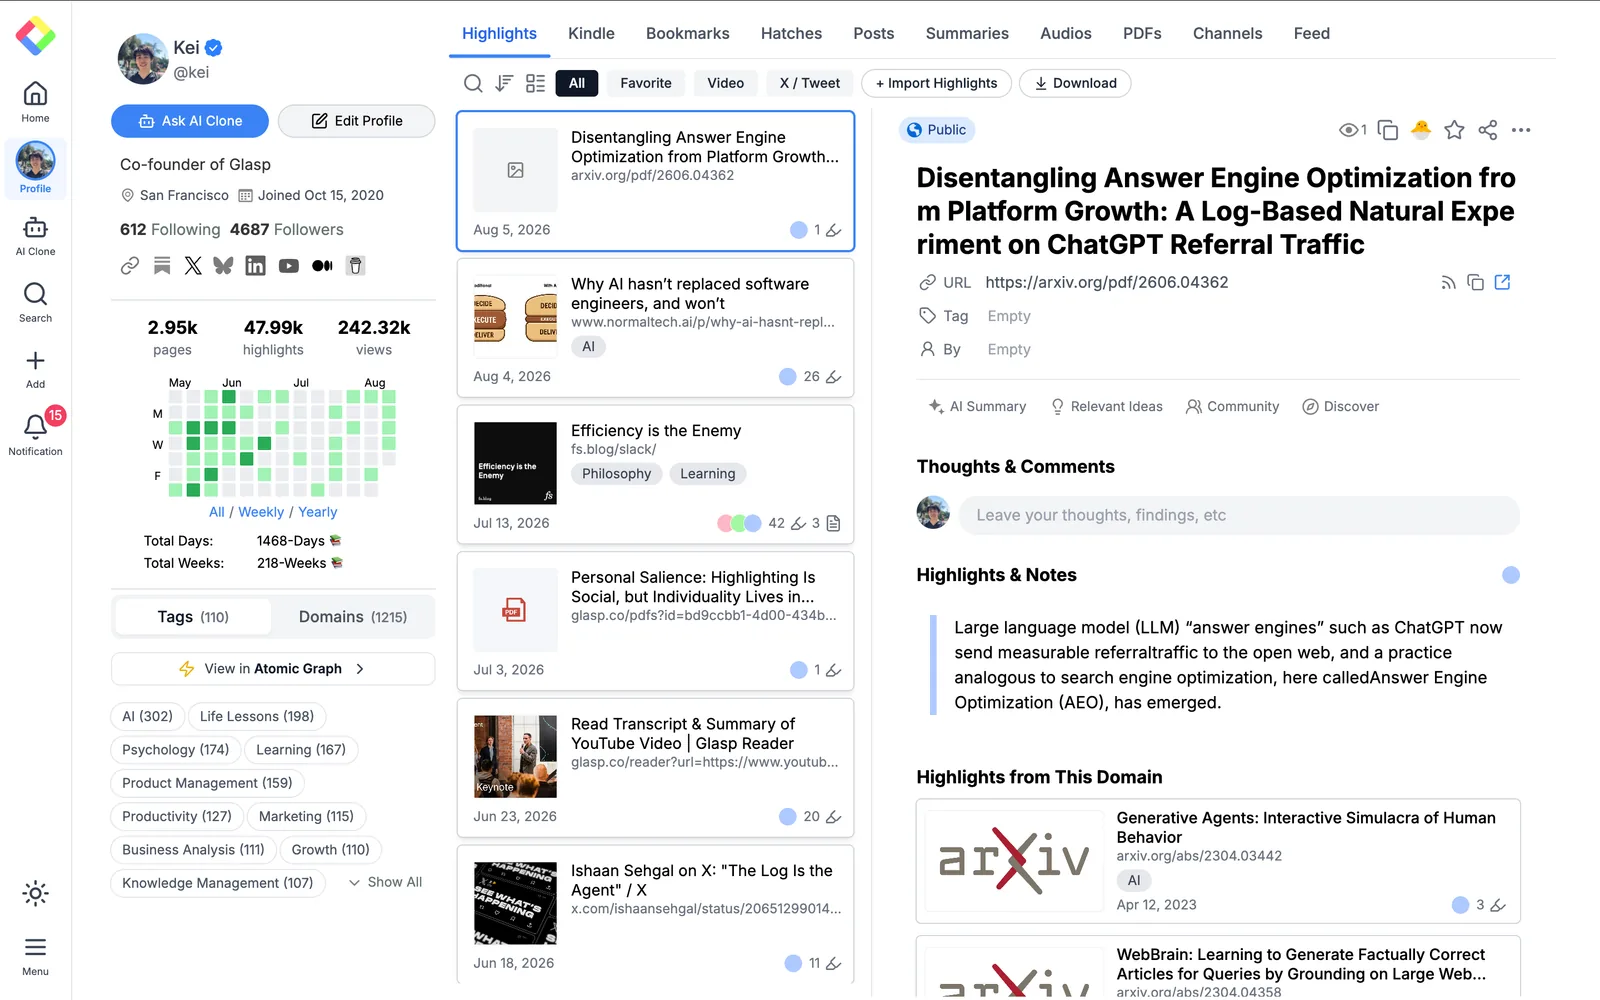Toggle the light/dark theme sun icon
1600x1000 pixels.
click(x=35, y=893)
